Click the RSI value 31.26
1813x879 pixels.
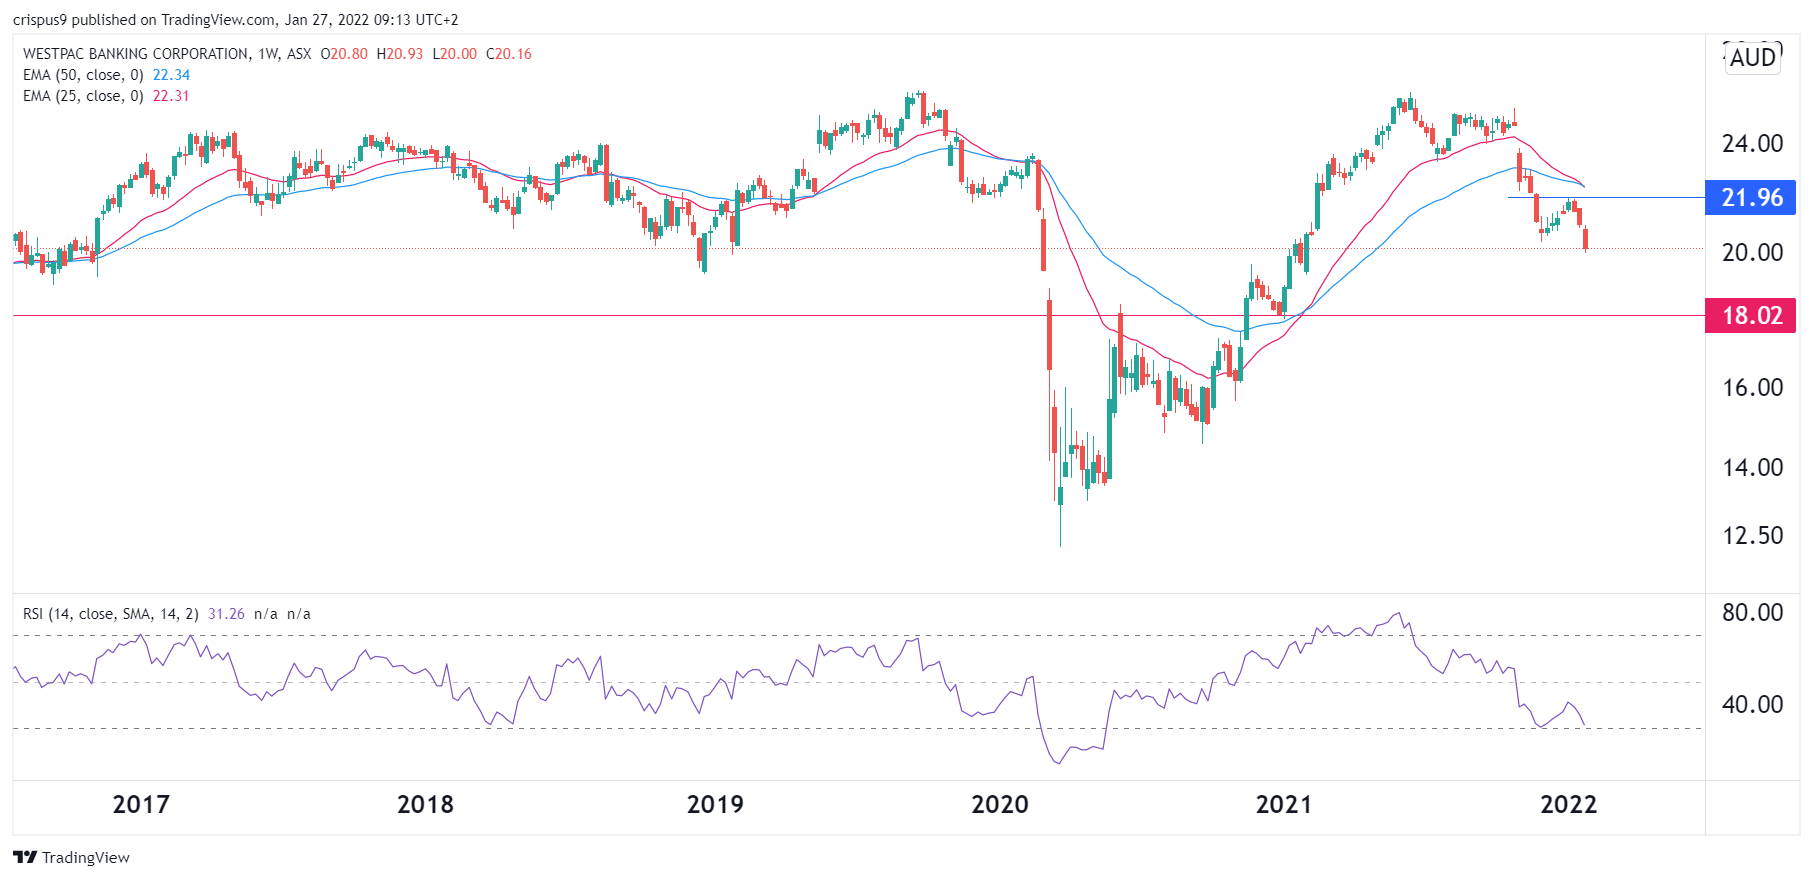(x=226, y=614)
